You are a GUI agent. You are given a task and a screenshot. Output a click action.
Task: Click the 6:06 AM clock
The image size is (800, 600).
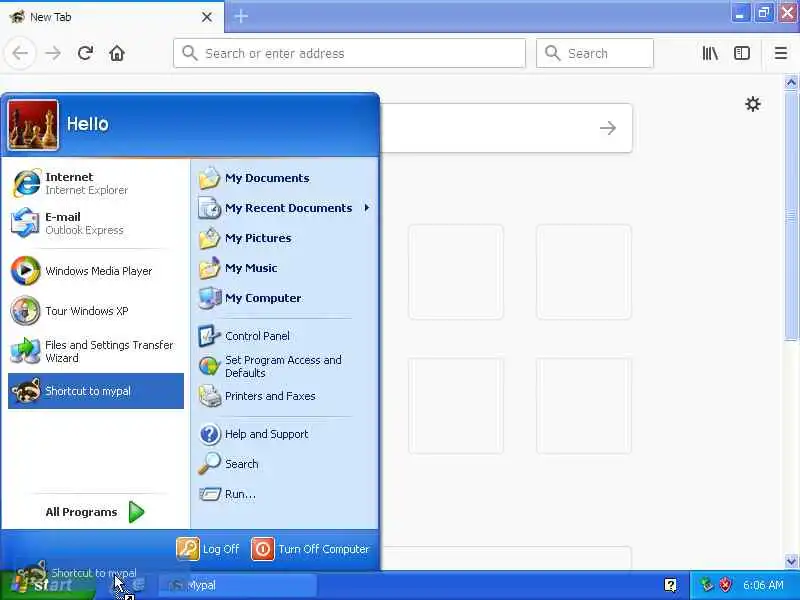pyautogui.click(x=763, y=585)
